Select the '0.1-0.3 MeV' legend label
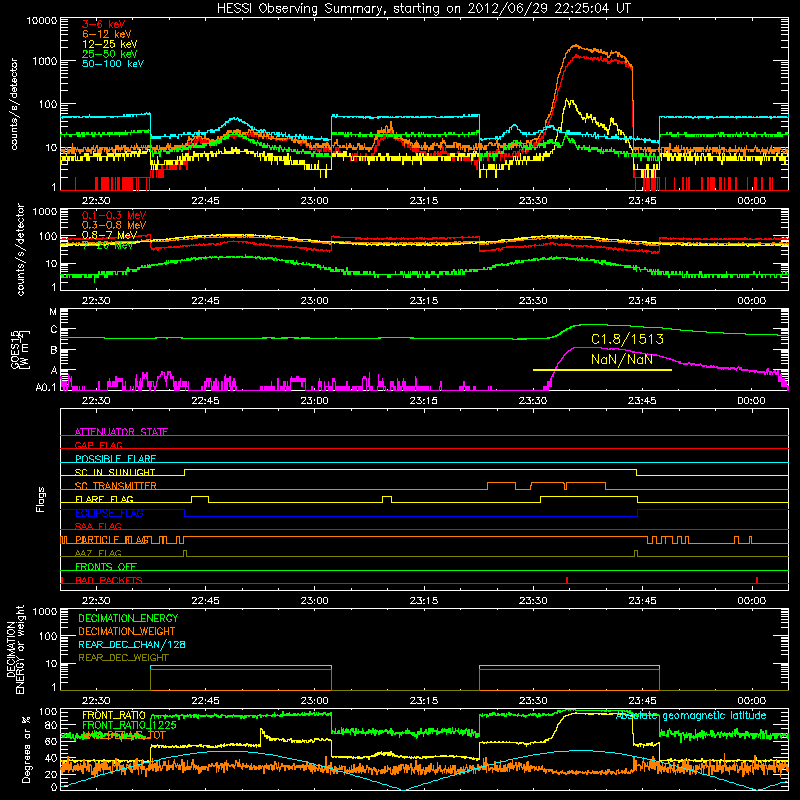This screenshot has height=800, width=800. tap(114, 215)
